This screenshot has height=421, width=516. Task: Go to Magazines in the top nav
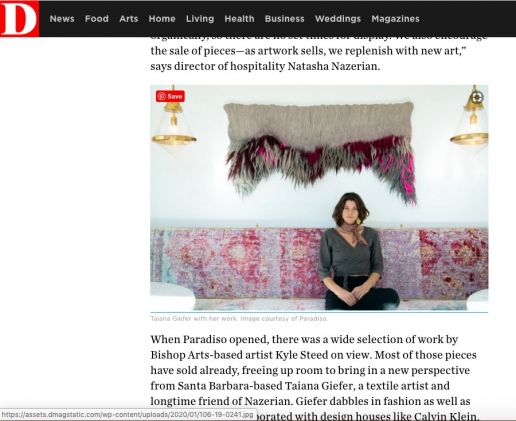tap(396, 19)
